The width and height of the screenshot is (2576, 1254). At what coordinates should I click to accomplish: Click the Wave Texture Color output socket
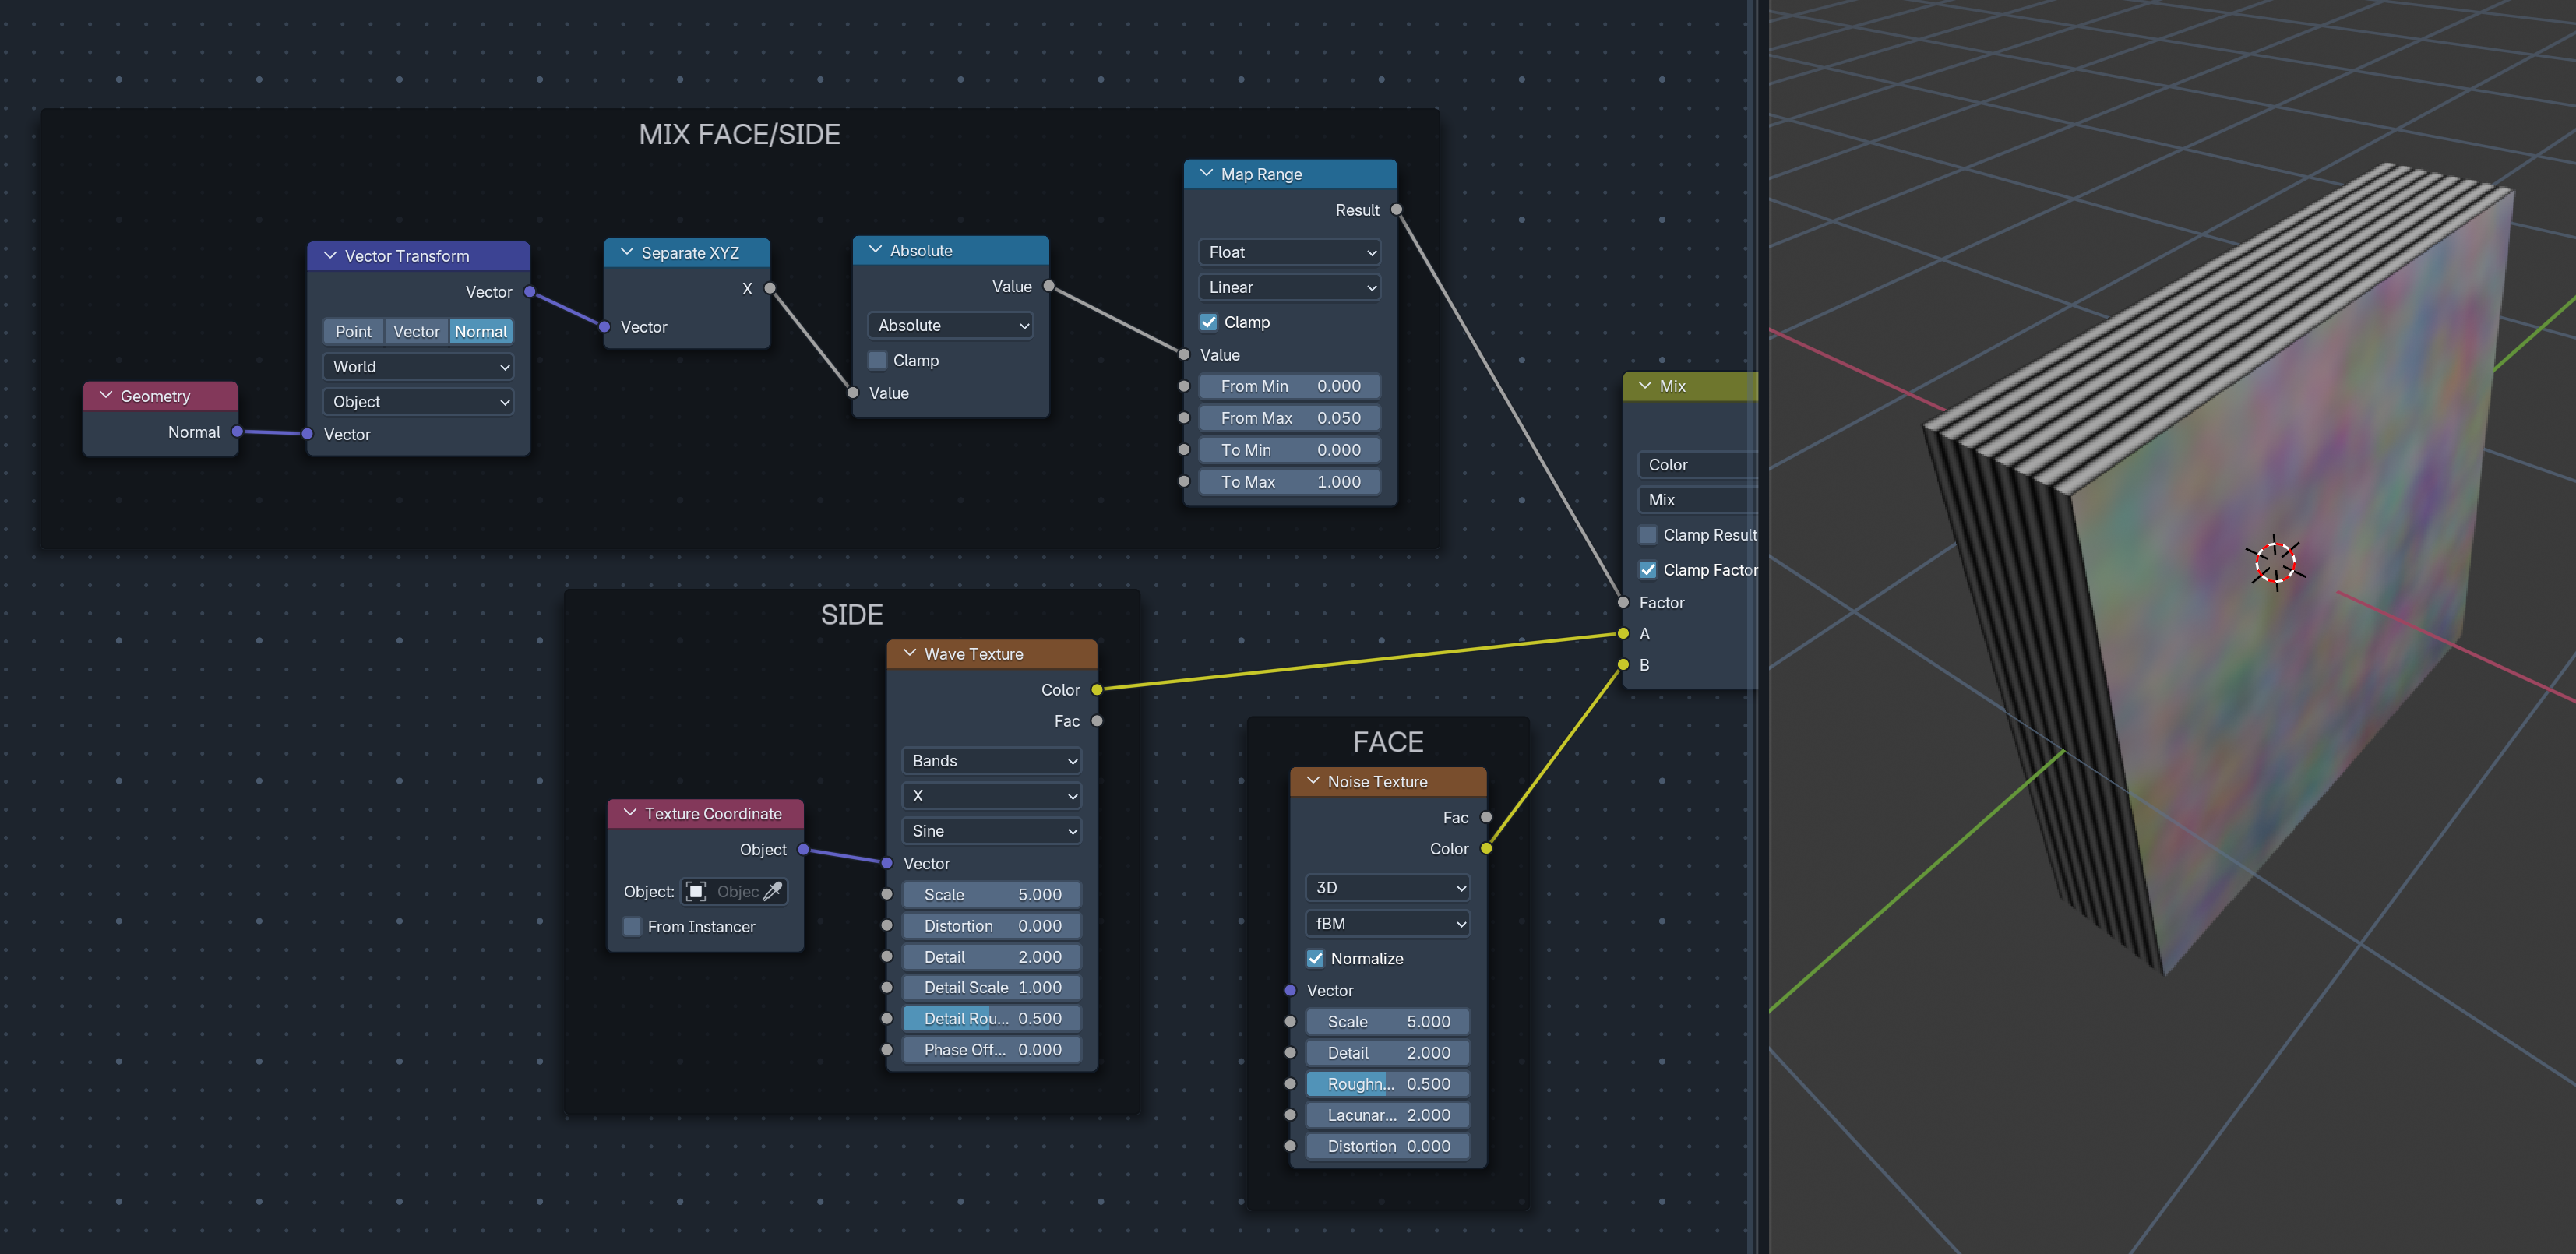(x=1097, y=690)
